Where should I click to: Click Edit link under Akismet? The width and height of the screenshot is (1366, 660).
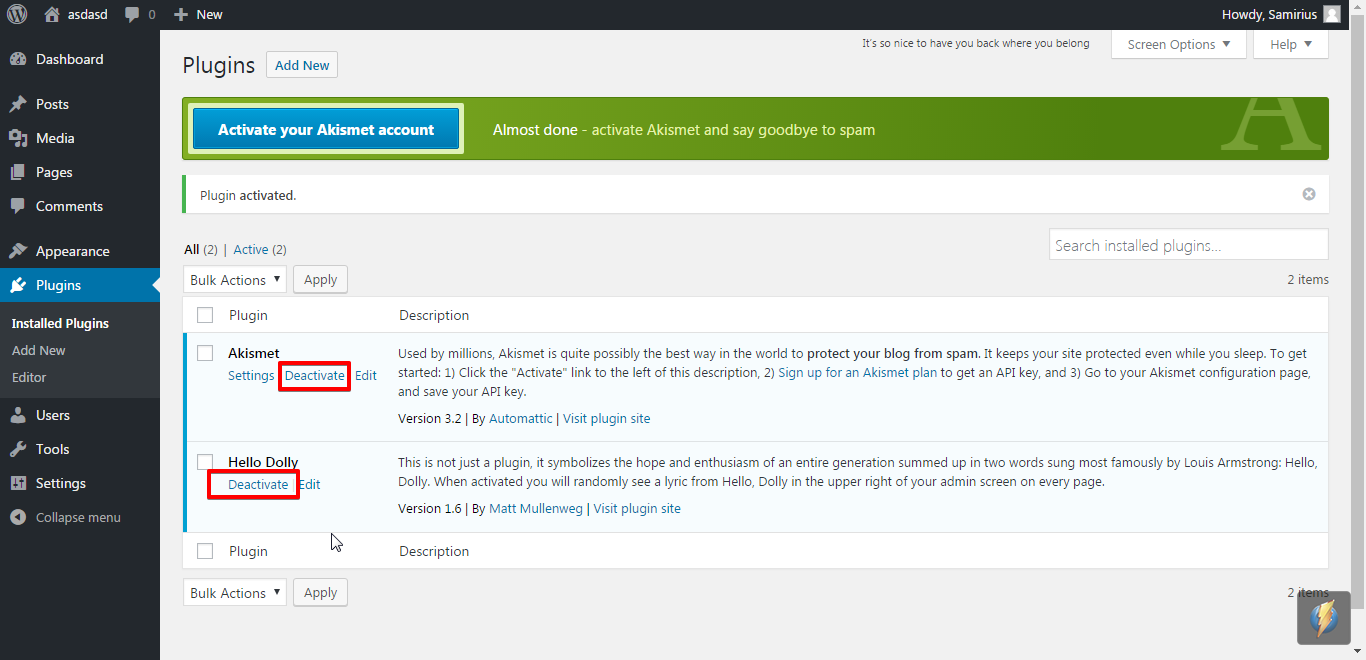[x=366, y=376]
